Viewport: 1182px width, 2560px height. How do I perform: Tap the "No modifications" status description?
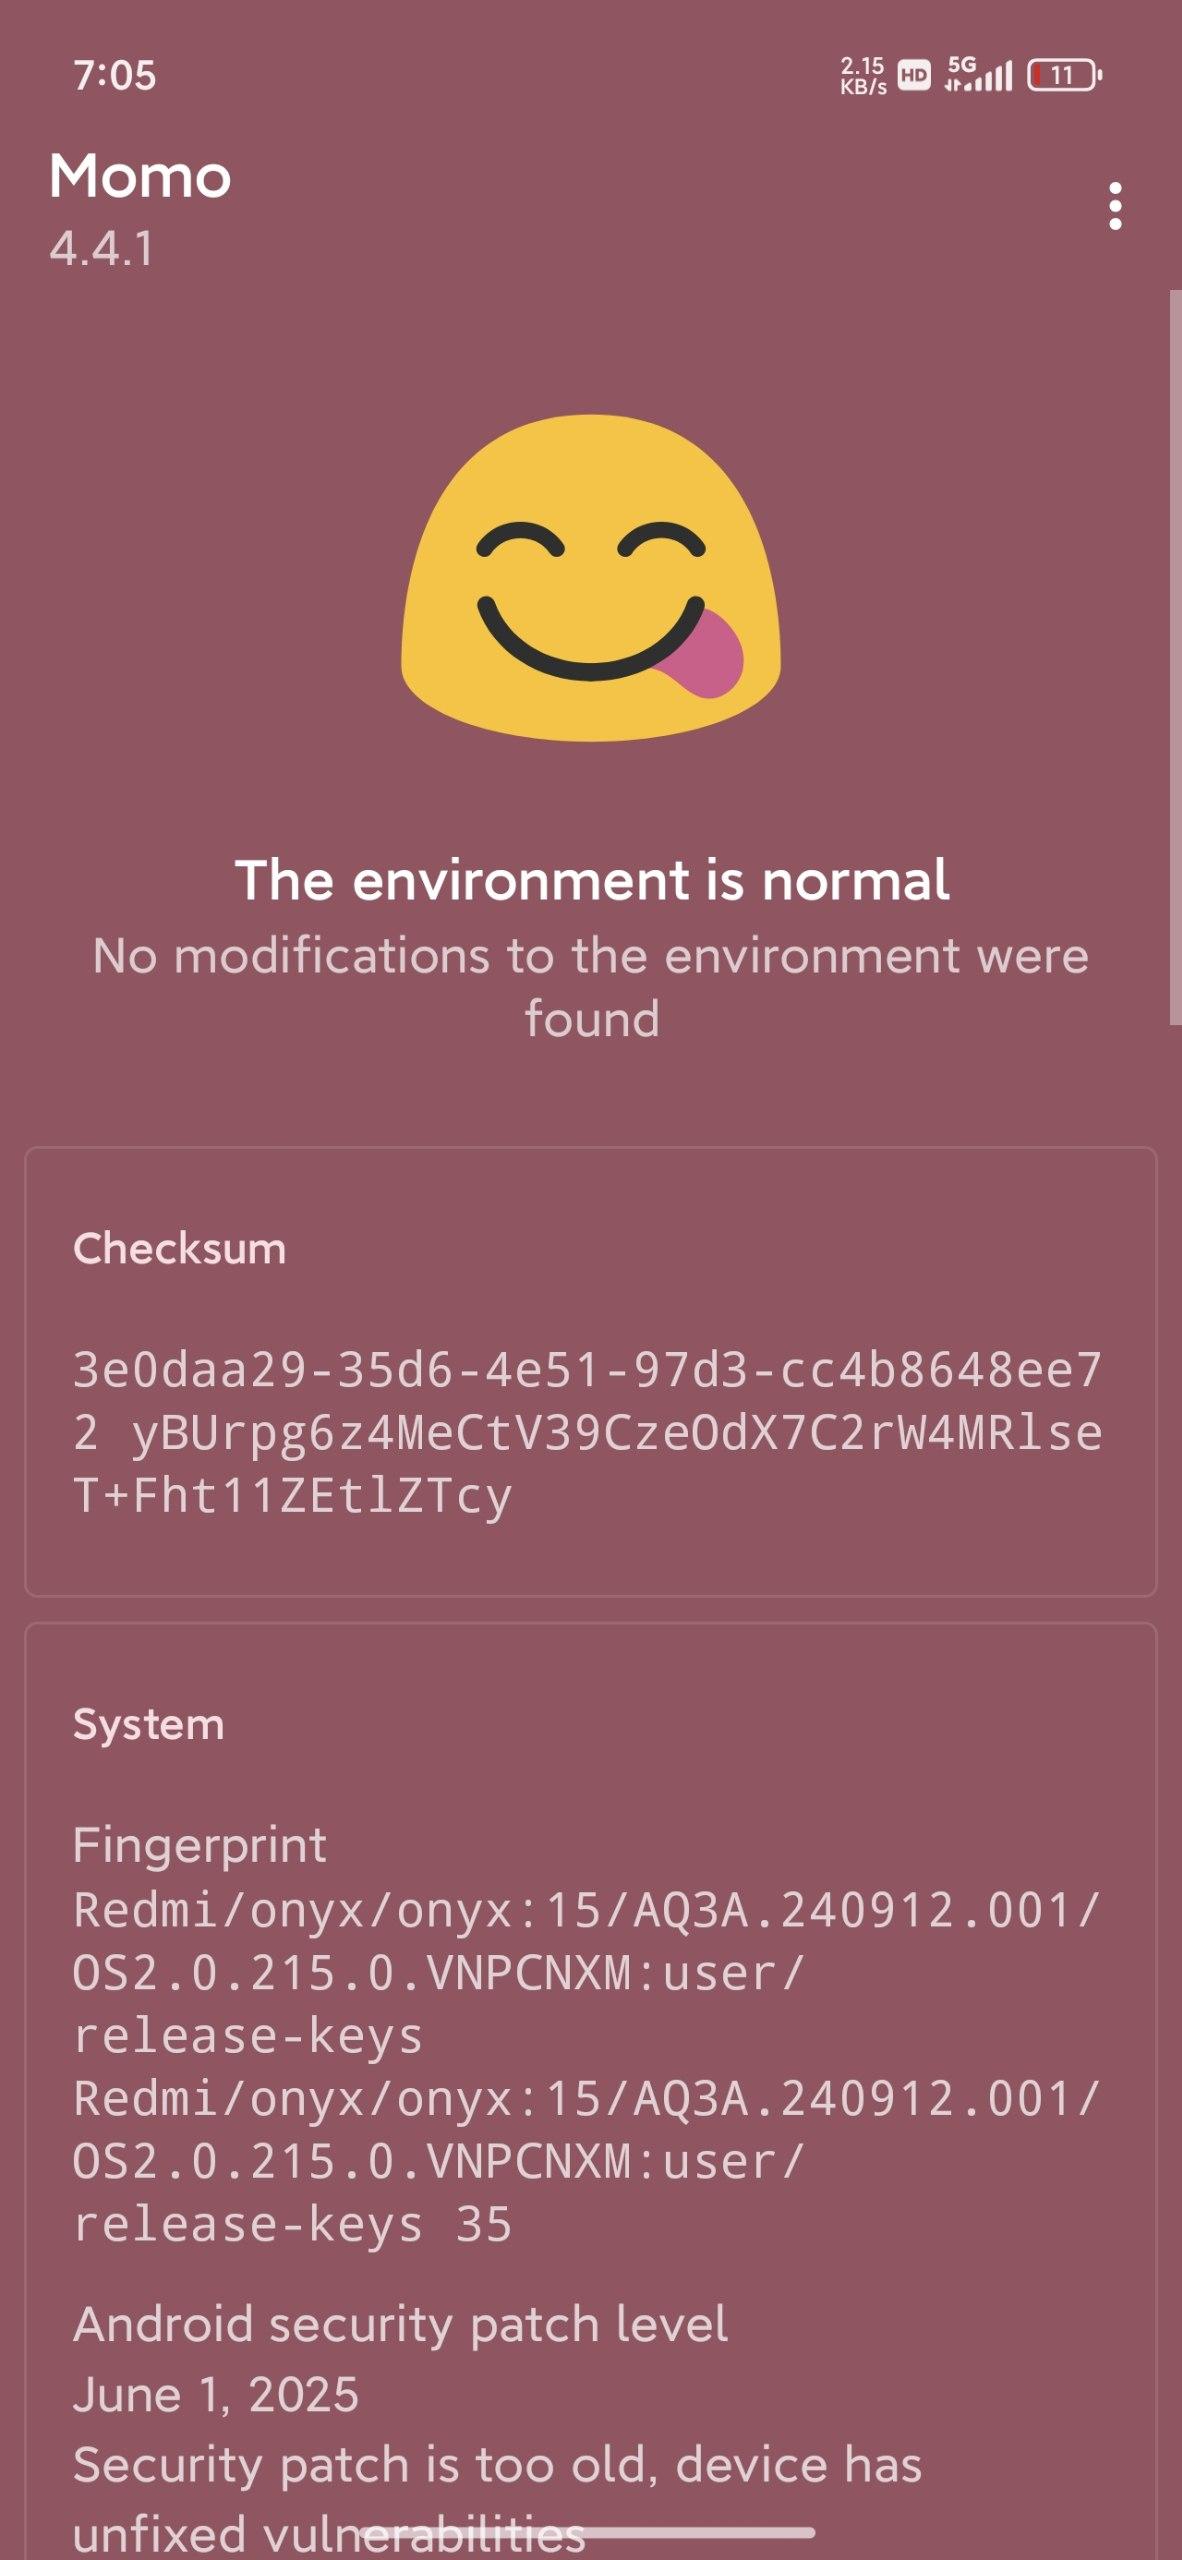591,986
